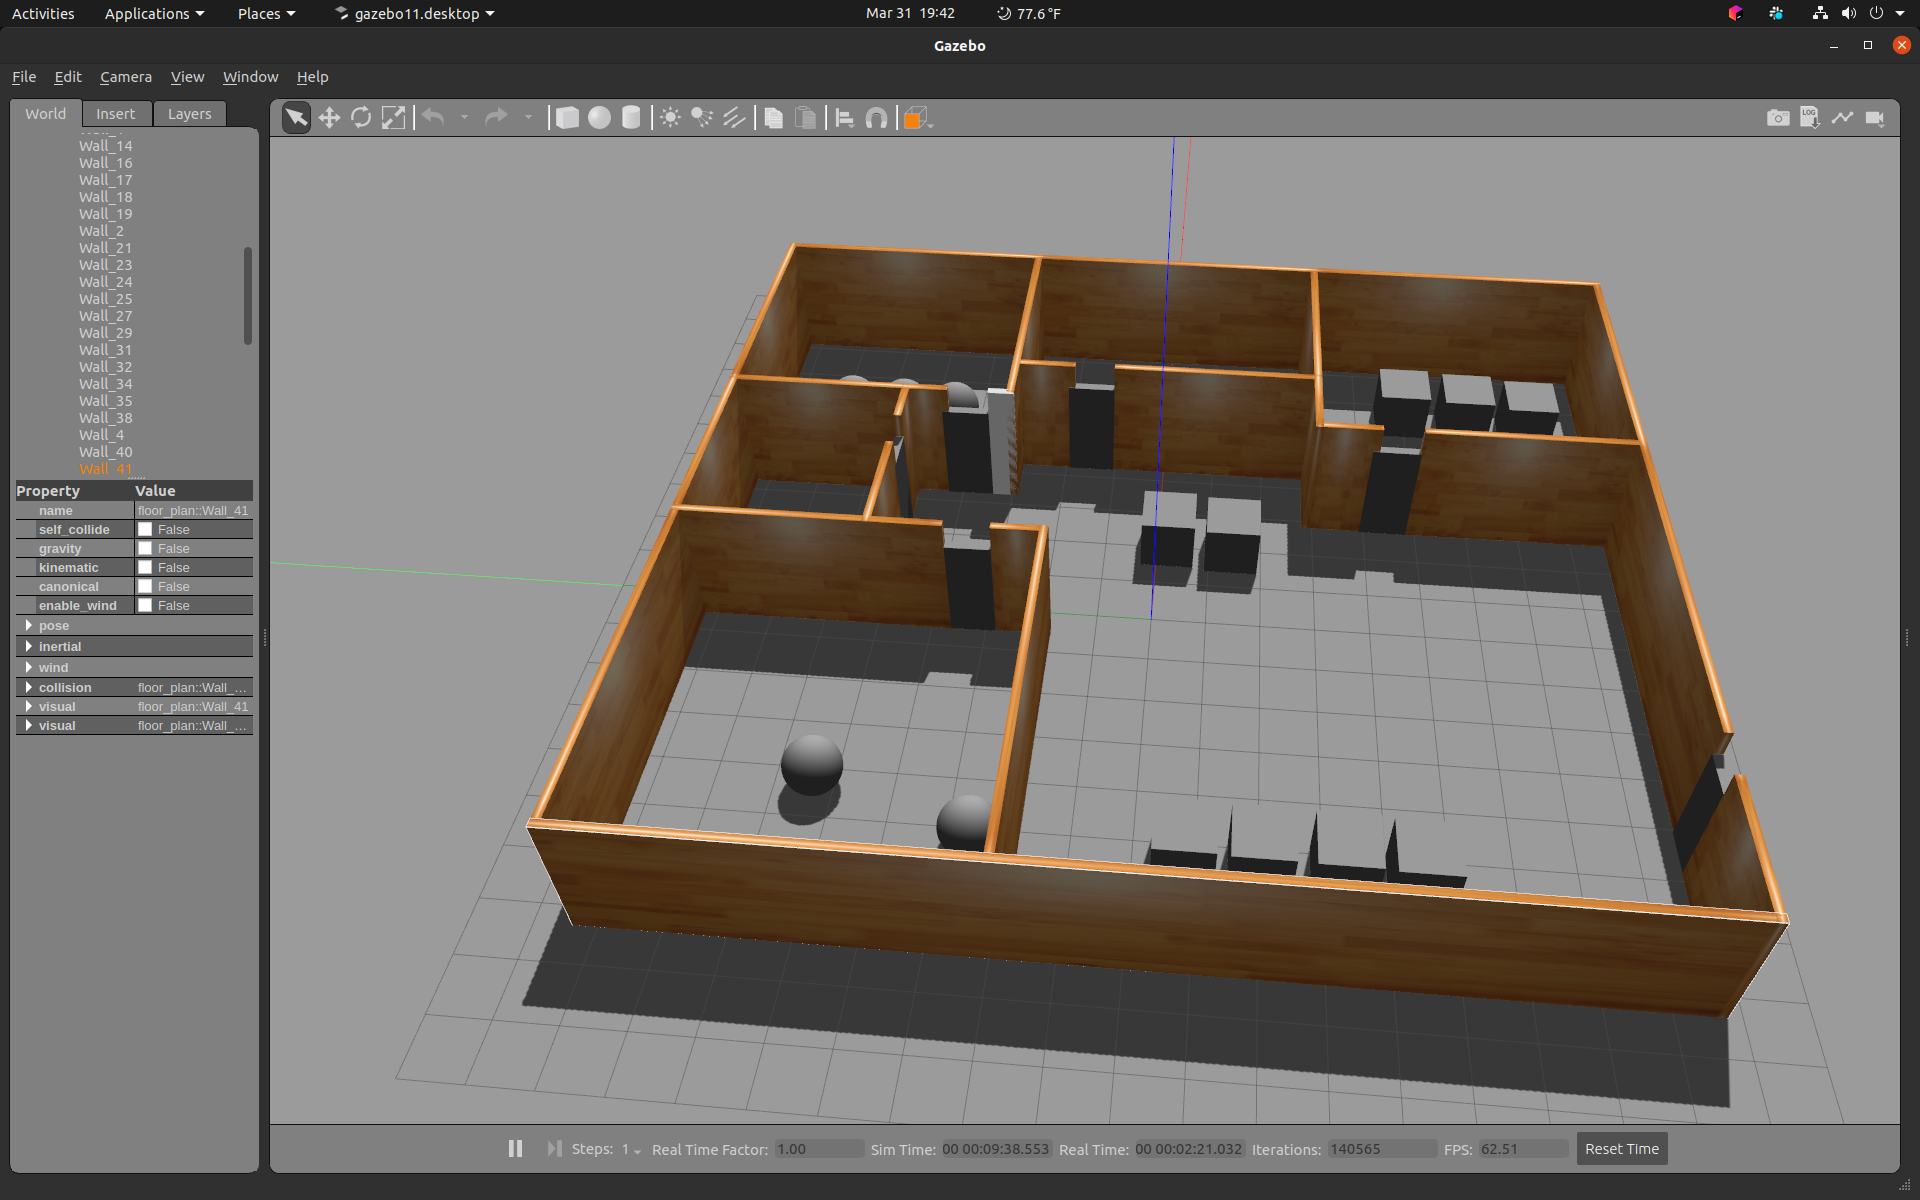Expand the collision property
This screenshot has height=1200, width=1920.
pyautogui.click(x=28, y=688)
